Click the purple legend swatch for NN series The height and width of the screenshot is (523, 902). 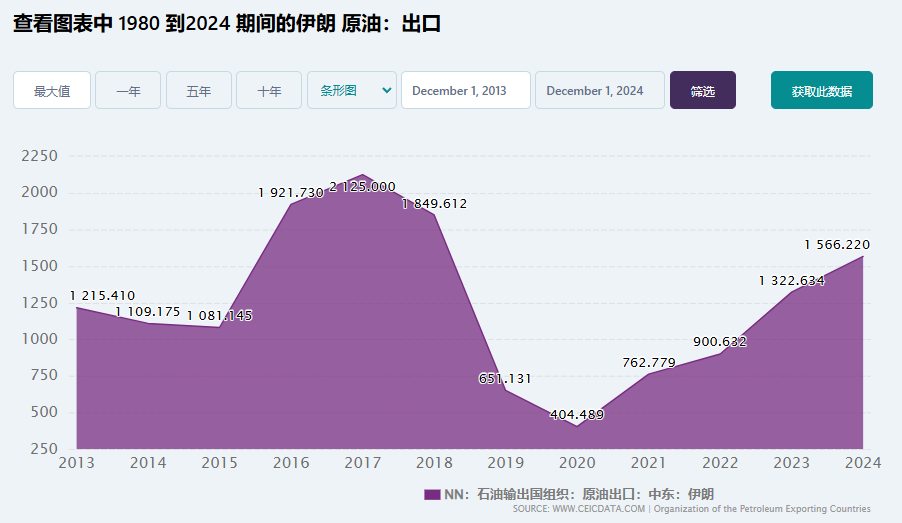pos(432,494)
